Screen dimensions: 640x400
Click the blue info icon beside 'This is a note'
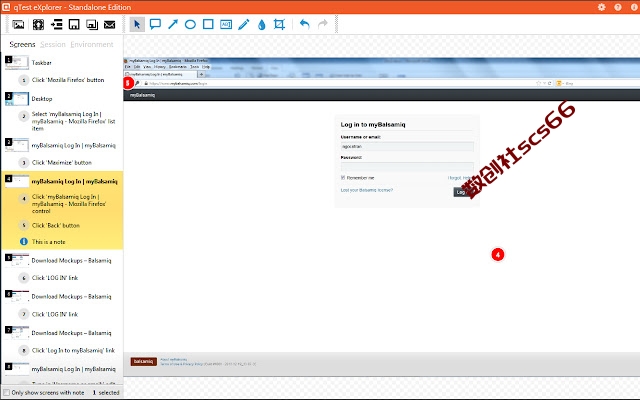[24, 242]
